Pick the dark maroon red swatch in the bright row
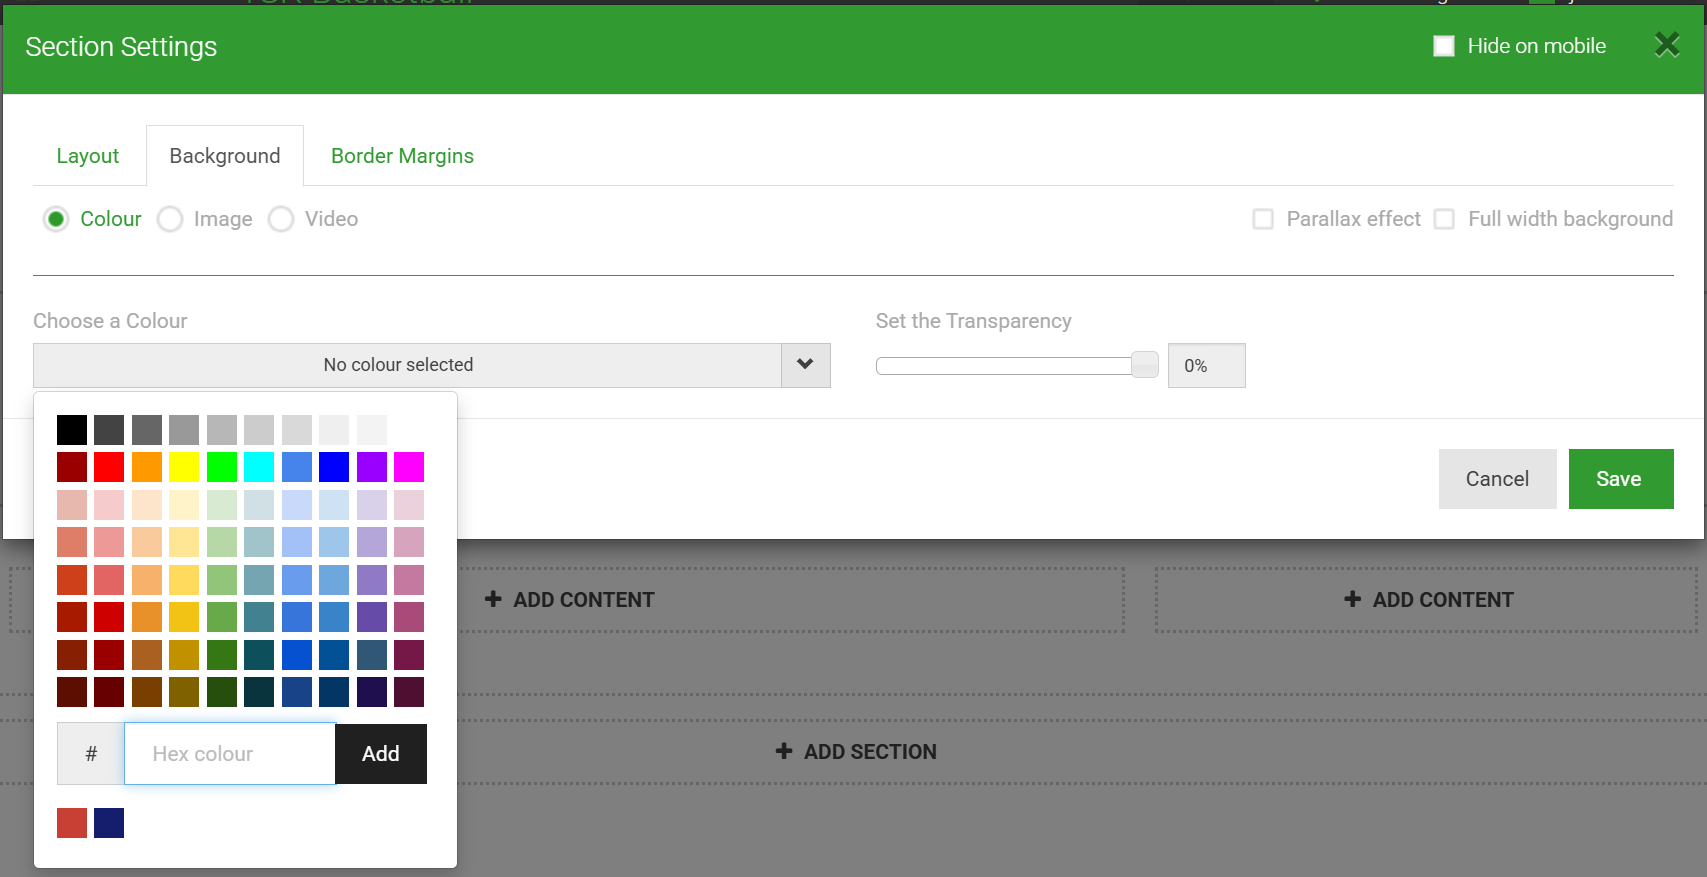The image size is (1707, 877). coord(72,467)
